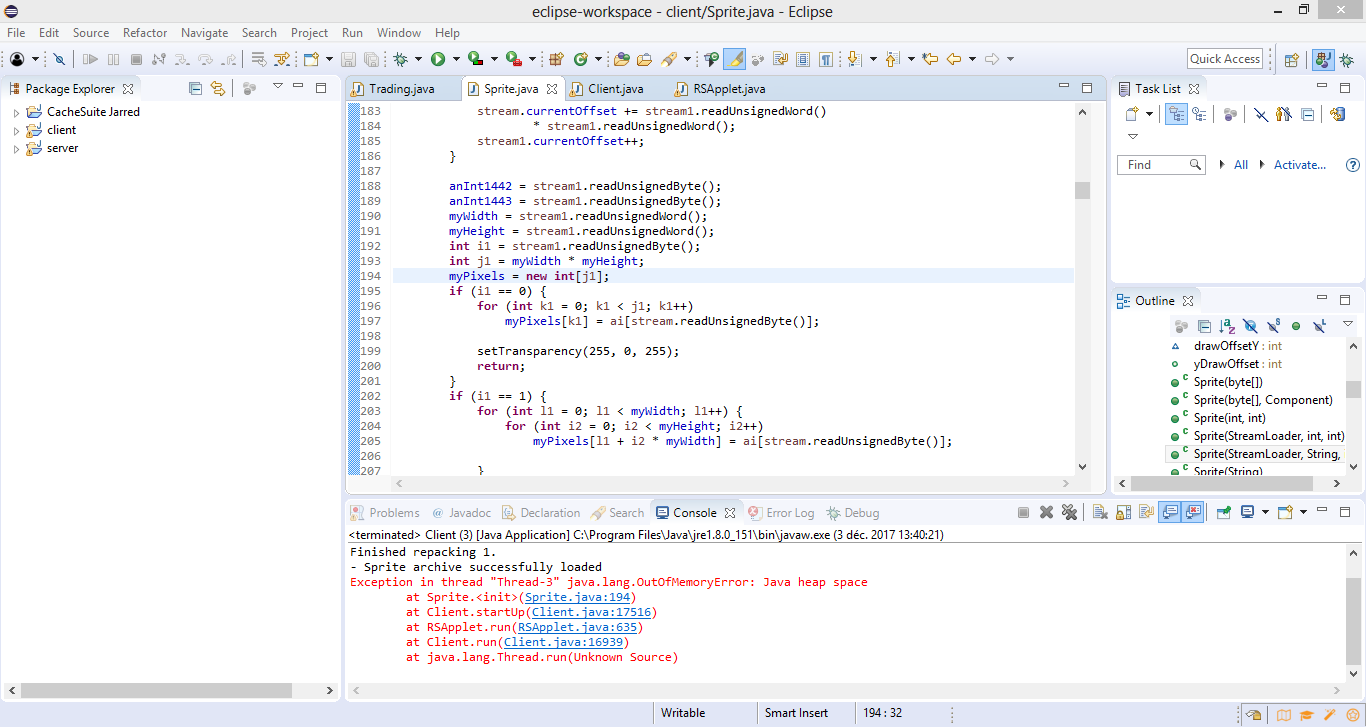Click Remove All Terminated Launches icon
The image size is (1366, 727).
pos(1069,512)
